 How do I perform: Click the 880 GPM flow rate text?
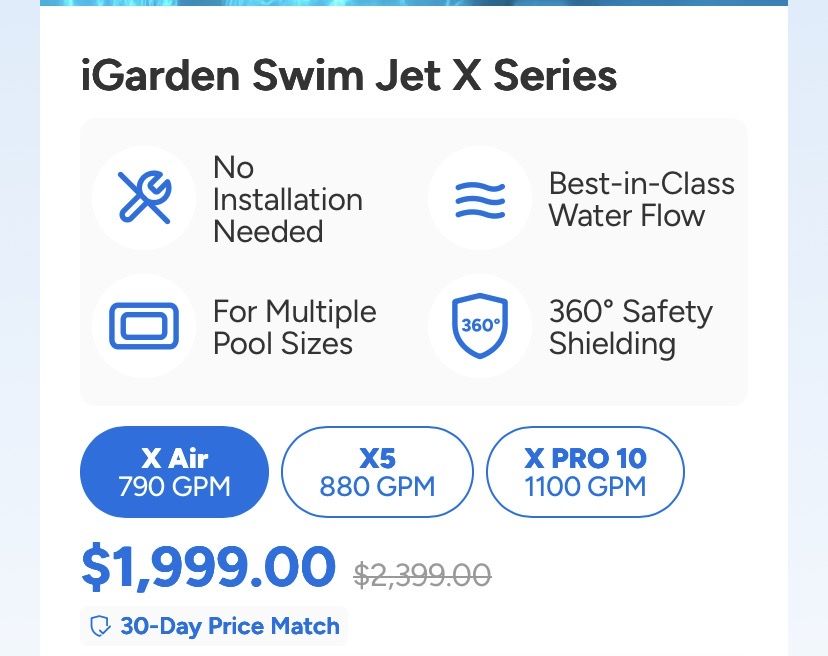(377, 486)
